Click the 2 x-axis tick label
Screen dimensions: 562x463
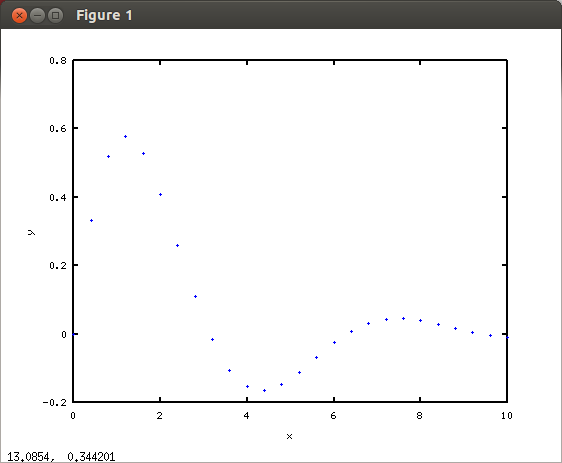point(159,416)
